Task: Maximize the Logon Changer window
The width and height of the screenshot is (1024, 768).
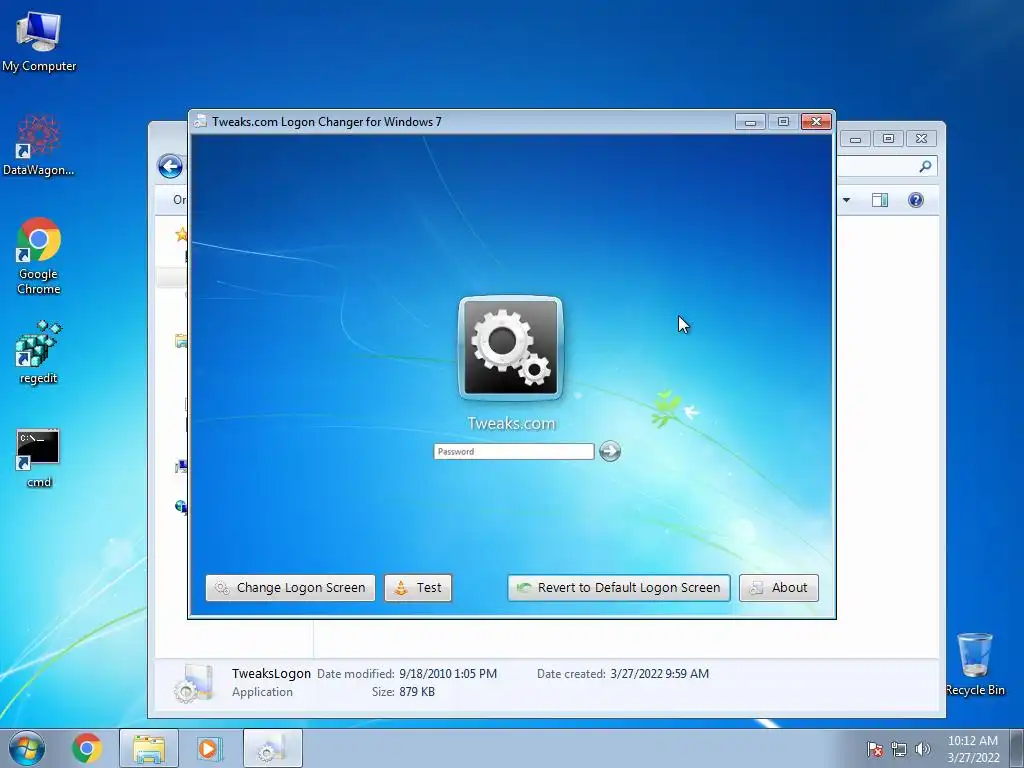Action: [783, 121]
